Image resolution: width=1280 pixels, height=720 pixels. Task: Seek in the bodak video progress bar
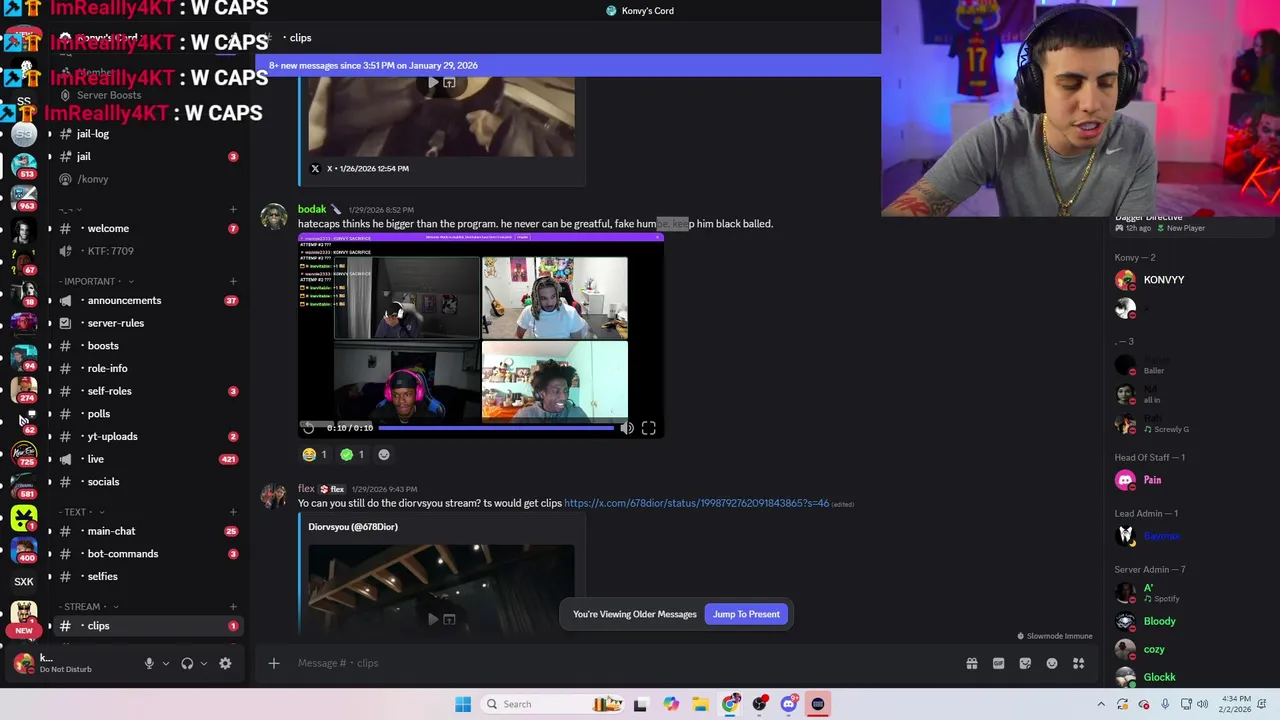(x=496, y=428)
